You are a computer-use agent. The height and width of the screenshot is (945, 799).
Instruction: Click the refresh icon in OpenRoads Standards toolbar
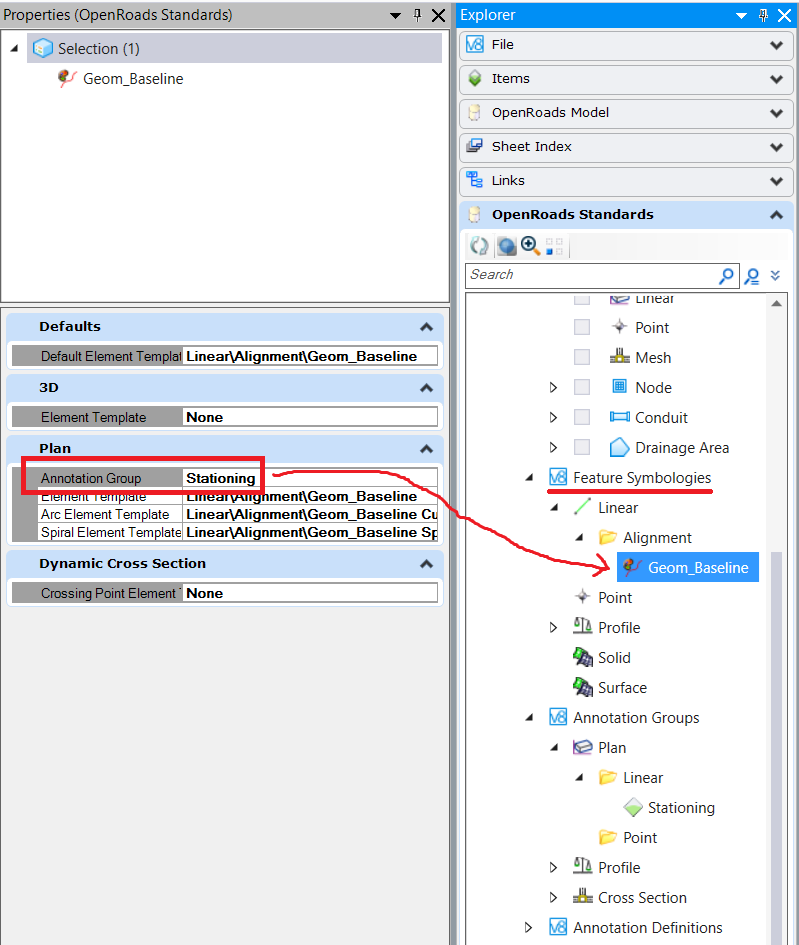[x=480, y=245]
